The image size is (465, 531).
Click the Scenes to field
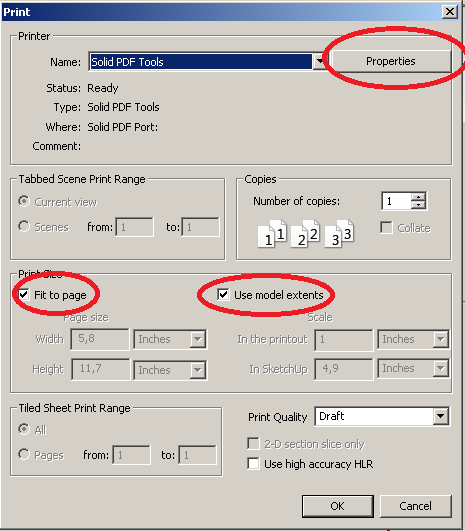coord(200,227)
